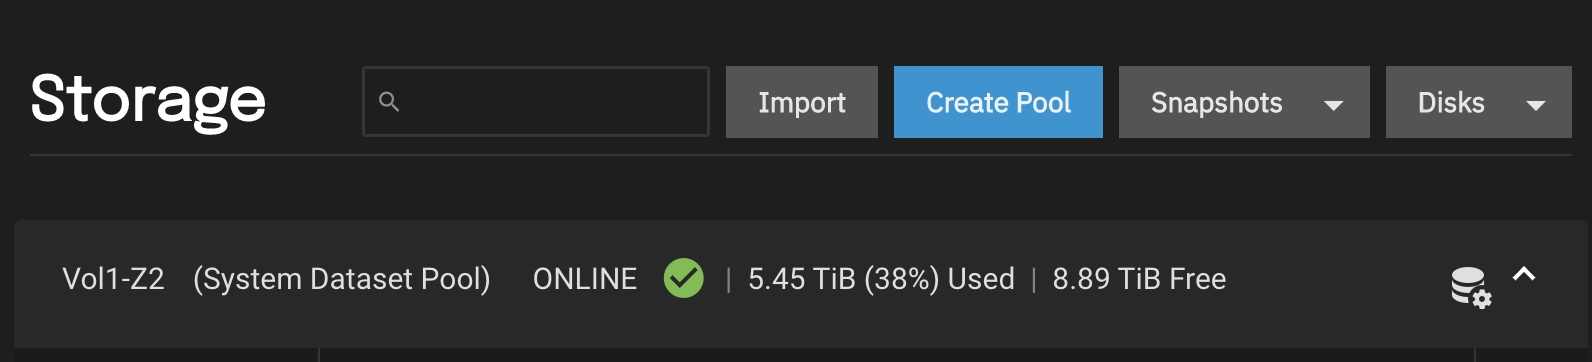
Task: Select the Snapshots menu label
Action: (x=1216, y=102)
